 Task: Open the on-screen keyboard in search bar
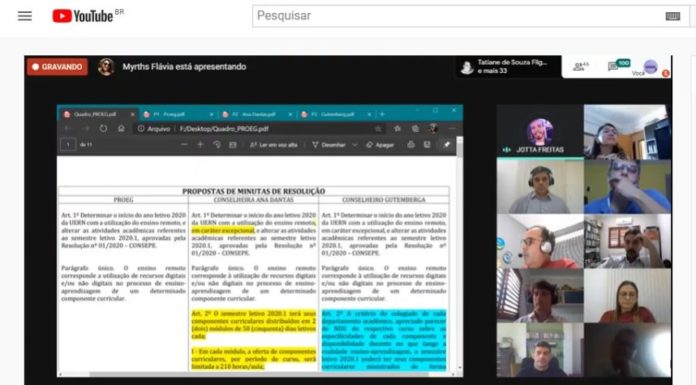[672, 16]
